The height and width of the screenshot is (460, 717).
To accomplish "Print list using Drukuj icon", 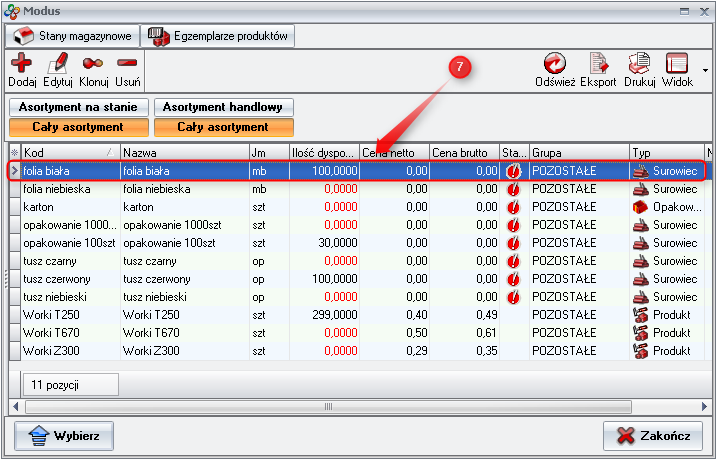I will 639,64.
